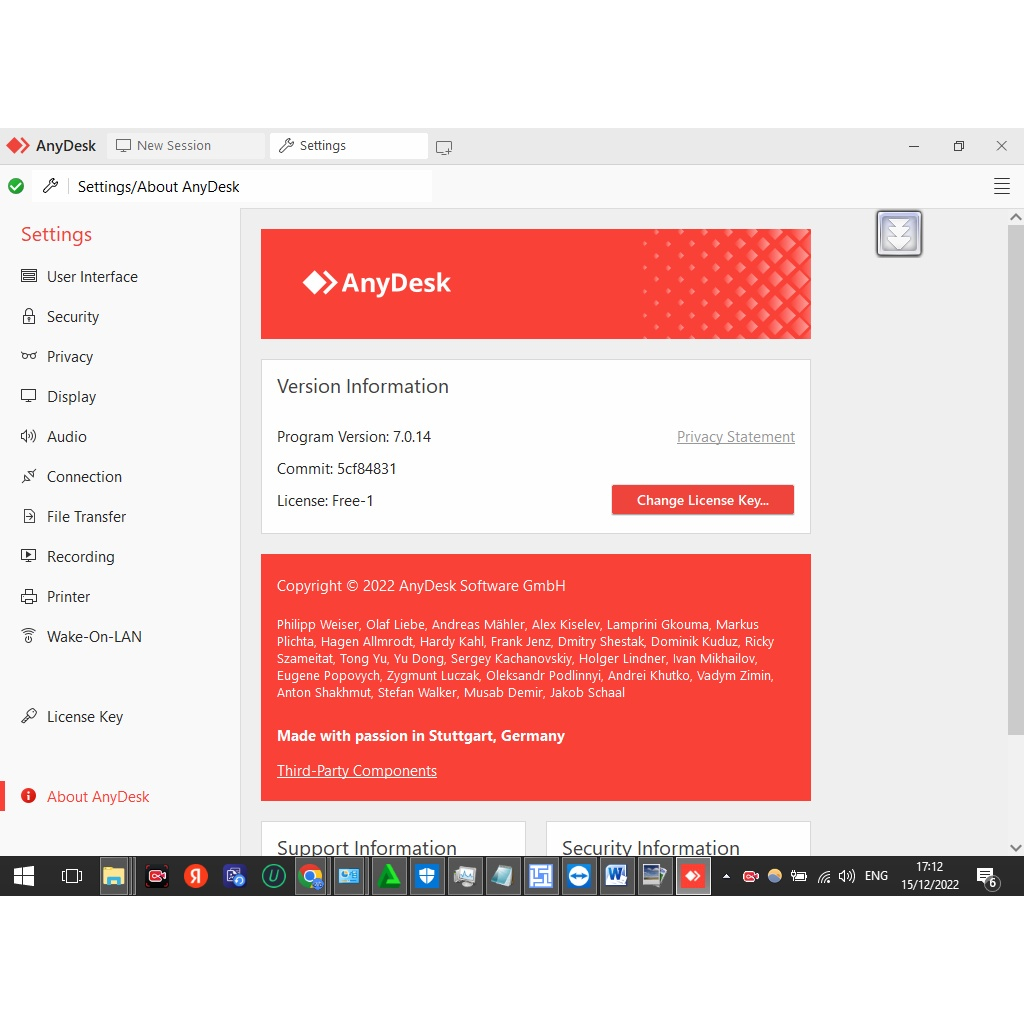Viewport: 1024px width, 1024px height.
Task: Open the License Key section
Action: tap(83, 716)
